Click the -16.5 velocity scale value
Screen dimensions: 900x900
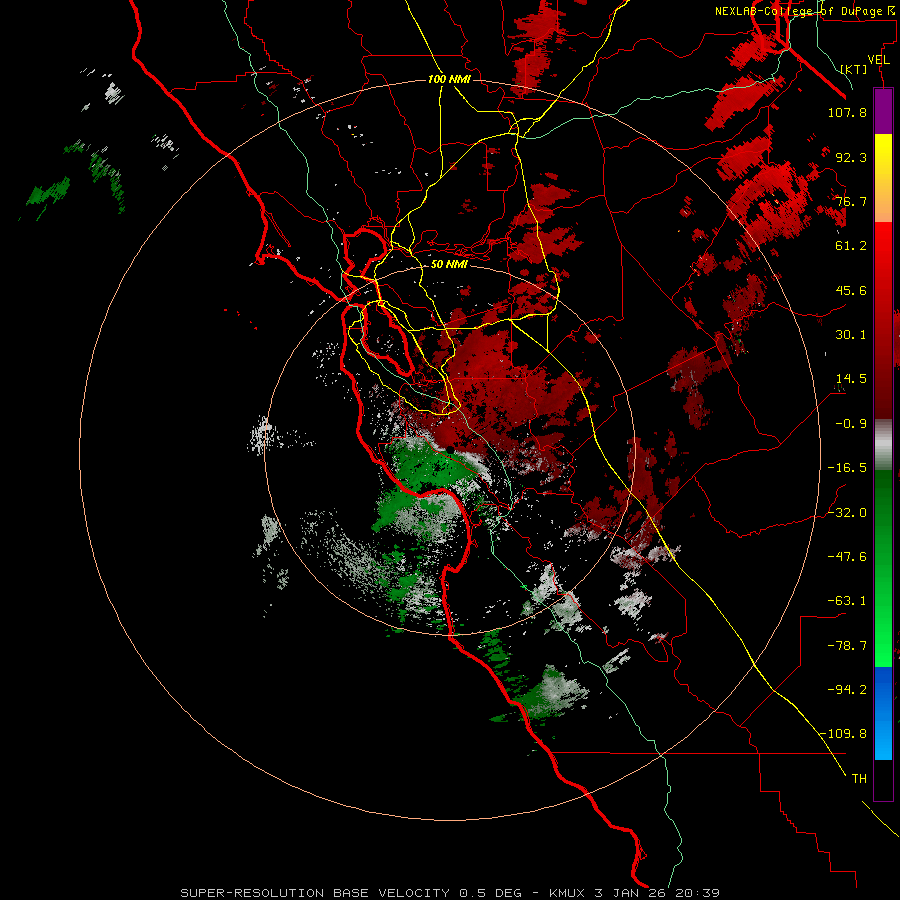[x=847, y=468]
